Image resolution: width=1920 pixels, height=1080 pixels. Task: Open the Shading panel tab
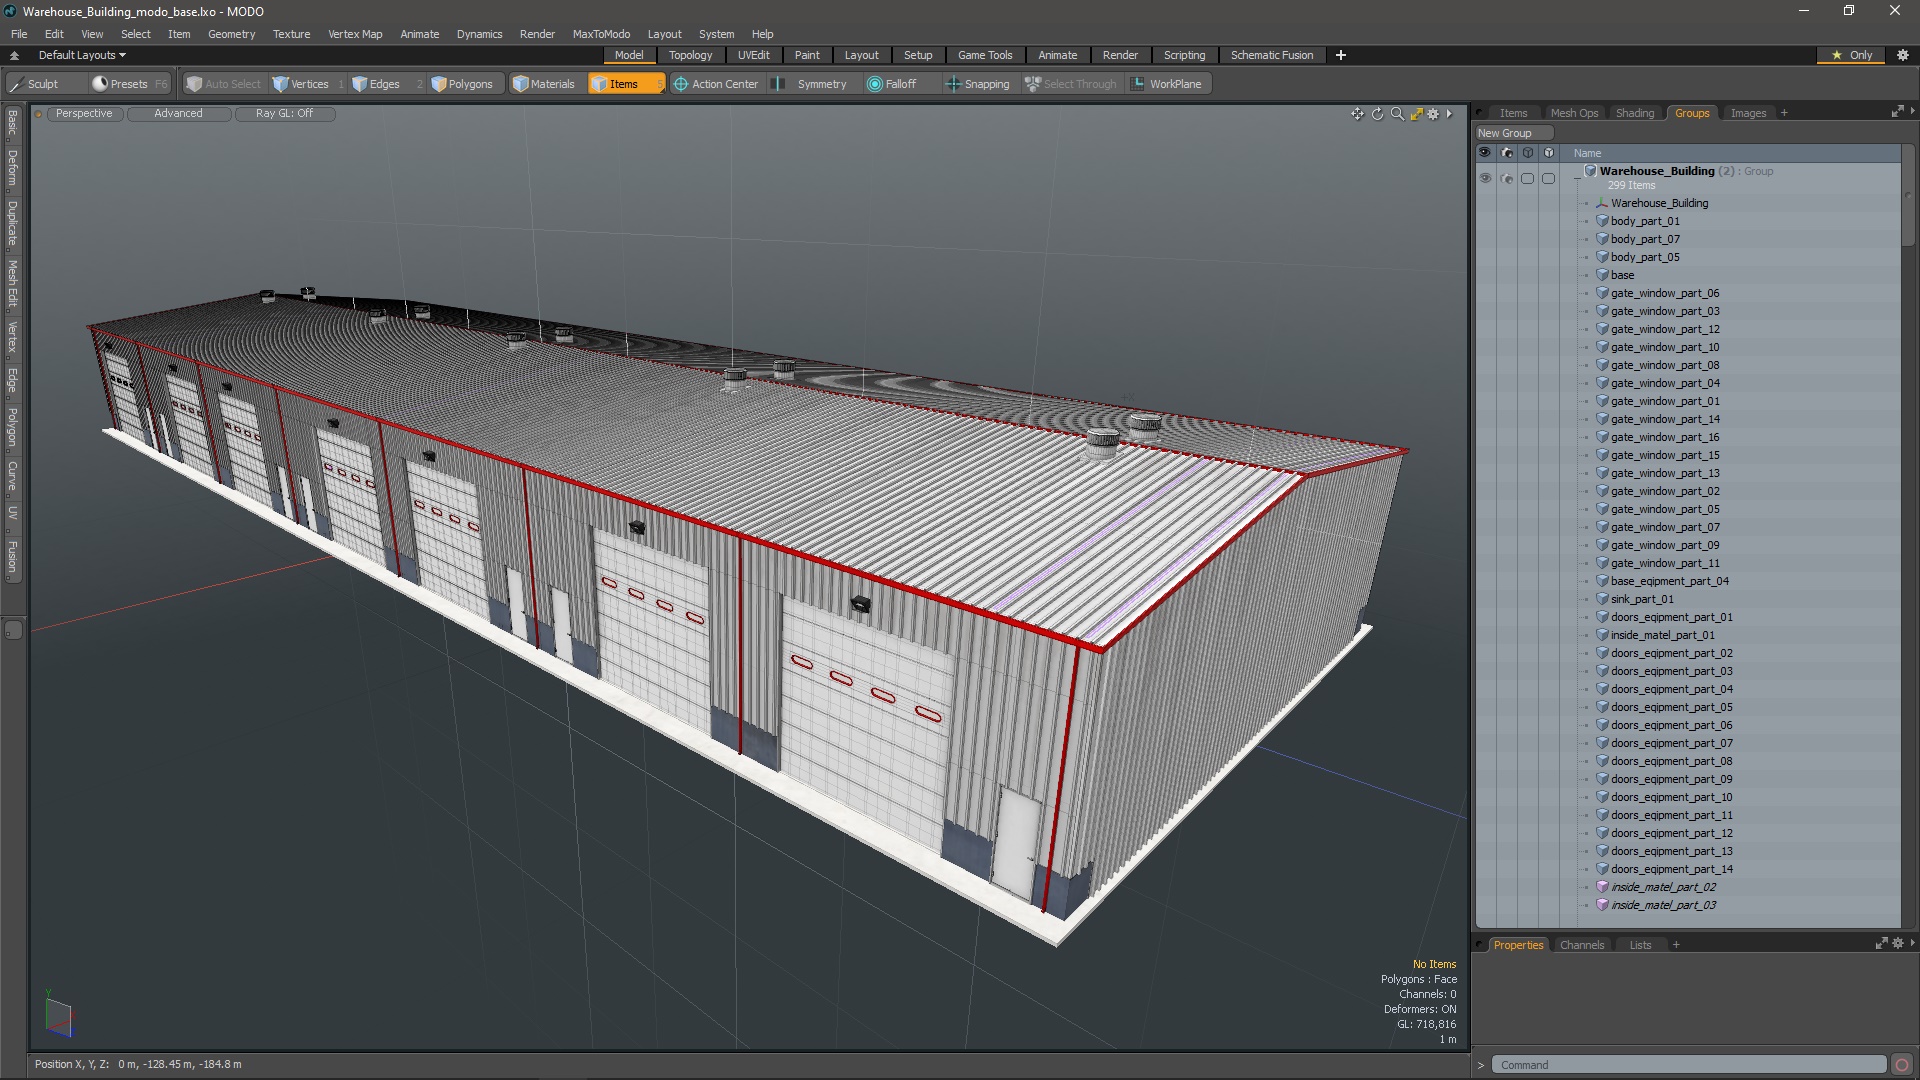click(1635, 113)
